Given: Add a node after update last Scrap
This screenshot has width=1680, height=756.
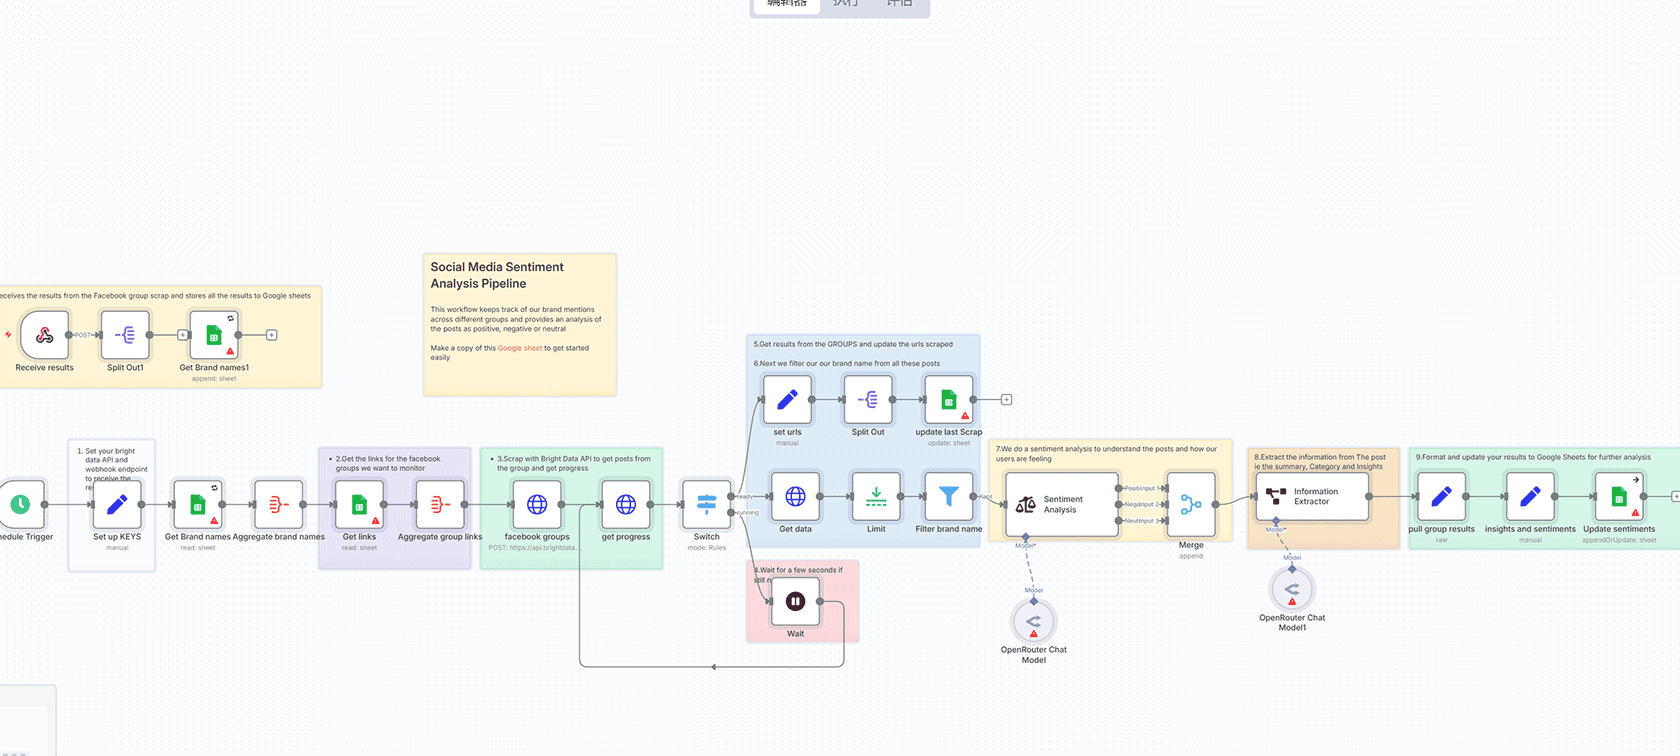Looking at the screenshot, I should coord(1007,400).
